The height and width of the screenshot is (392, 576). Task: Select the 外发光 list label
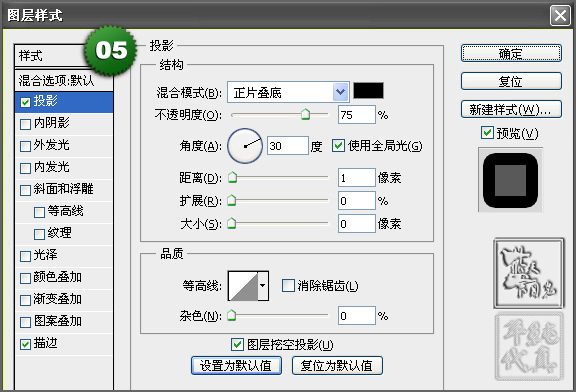(x=52, y=145)
